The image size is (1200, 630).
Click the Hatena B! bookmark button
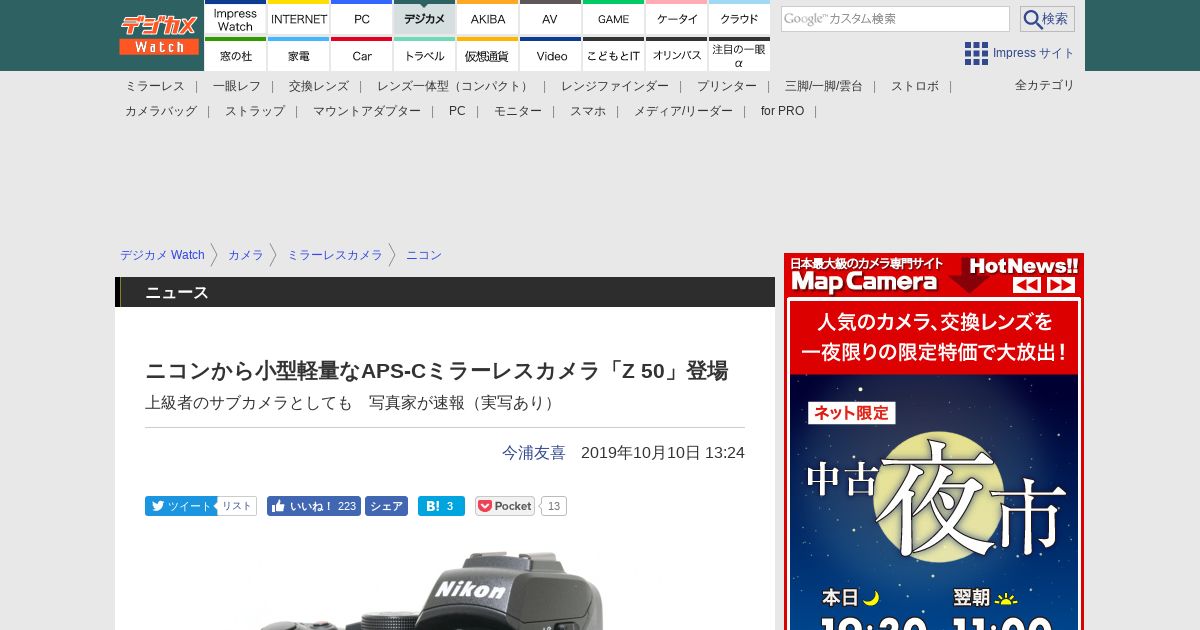[441, 506]
